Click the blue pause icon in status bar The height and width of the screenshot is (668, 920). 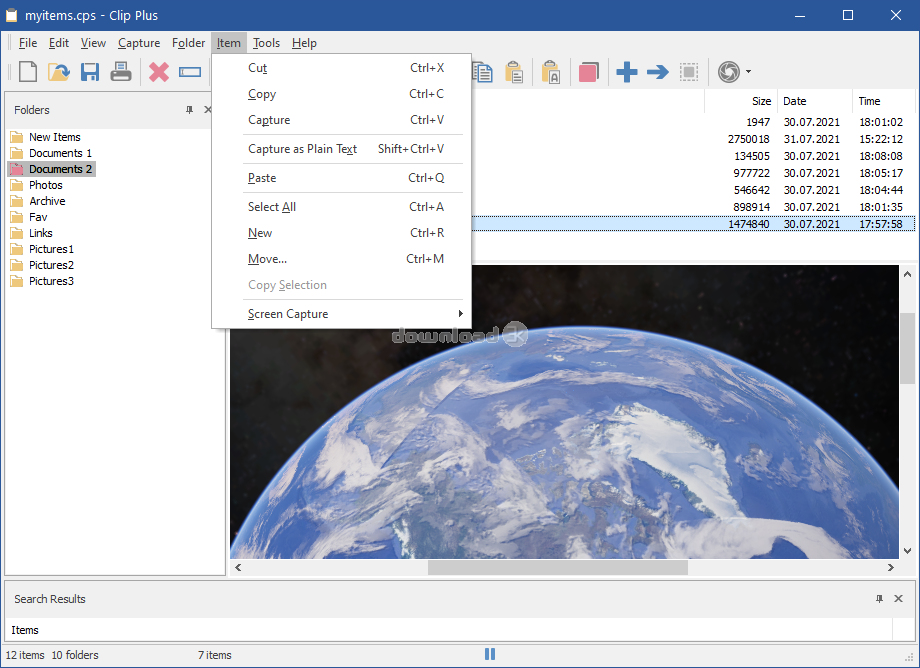click(x=490, y=654)
